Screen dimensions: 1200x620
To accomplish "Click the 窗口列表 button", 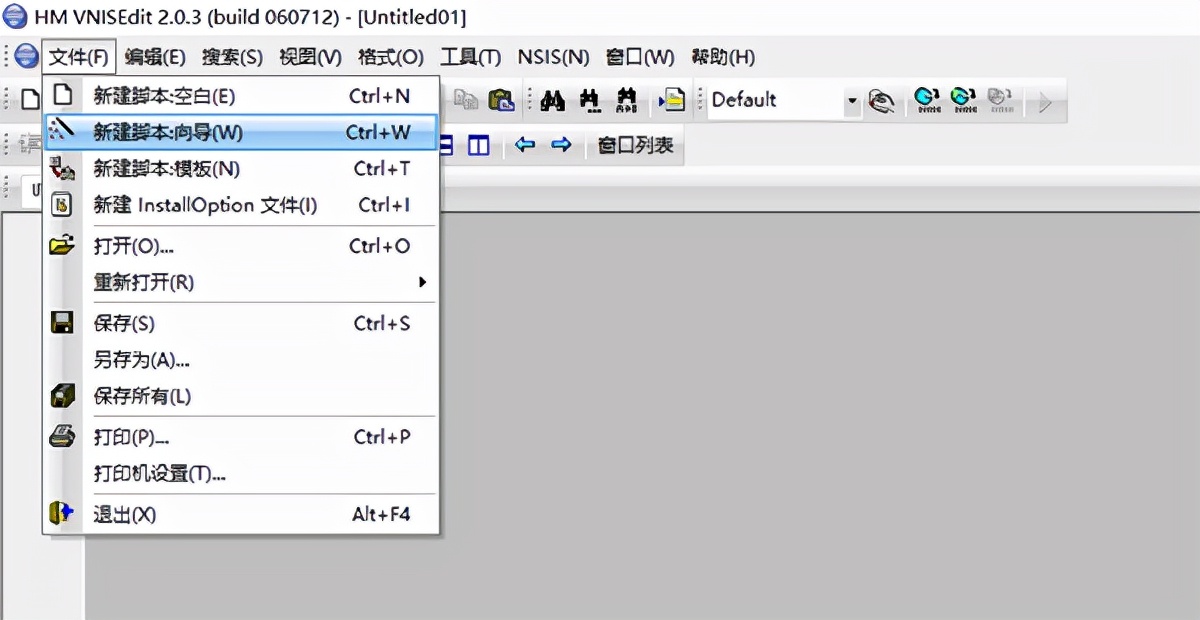I will pos(636,145).
